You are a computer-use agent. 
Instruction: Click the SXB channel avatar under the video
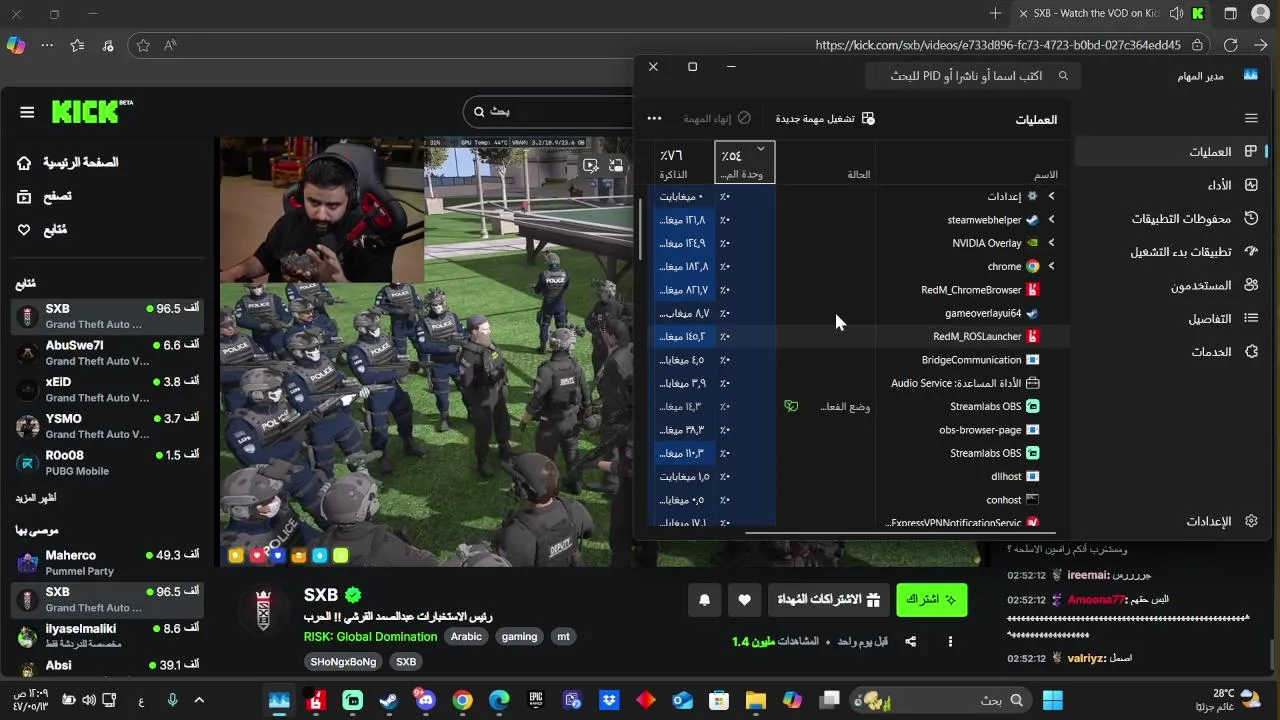[x=263, y=609]
